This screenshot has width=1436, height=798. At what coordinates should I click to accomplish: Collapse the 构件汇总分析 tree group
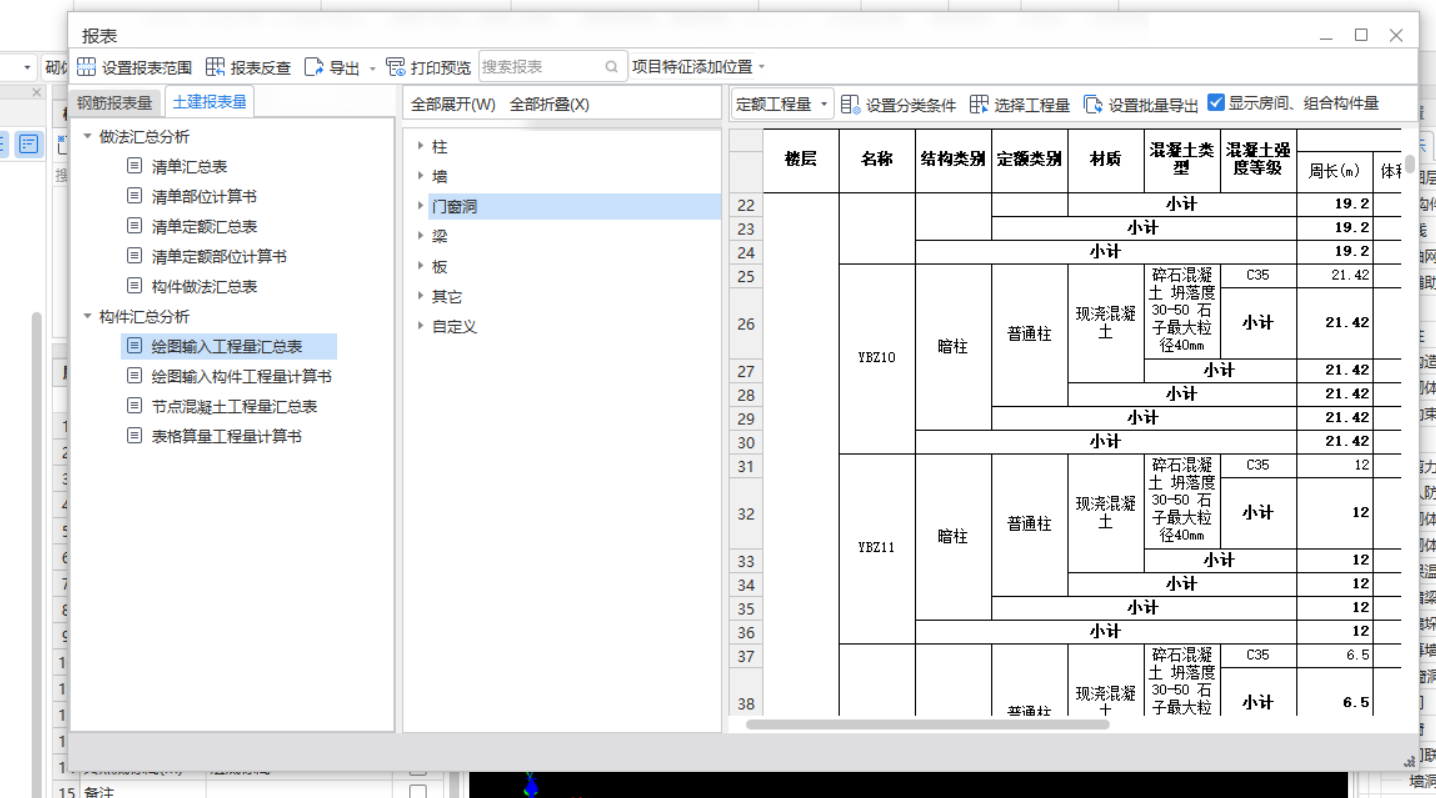(x=88, y=316)
